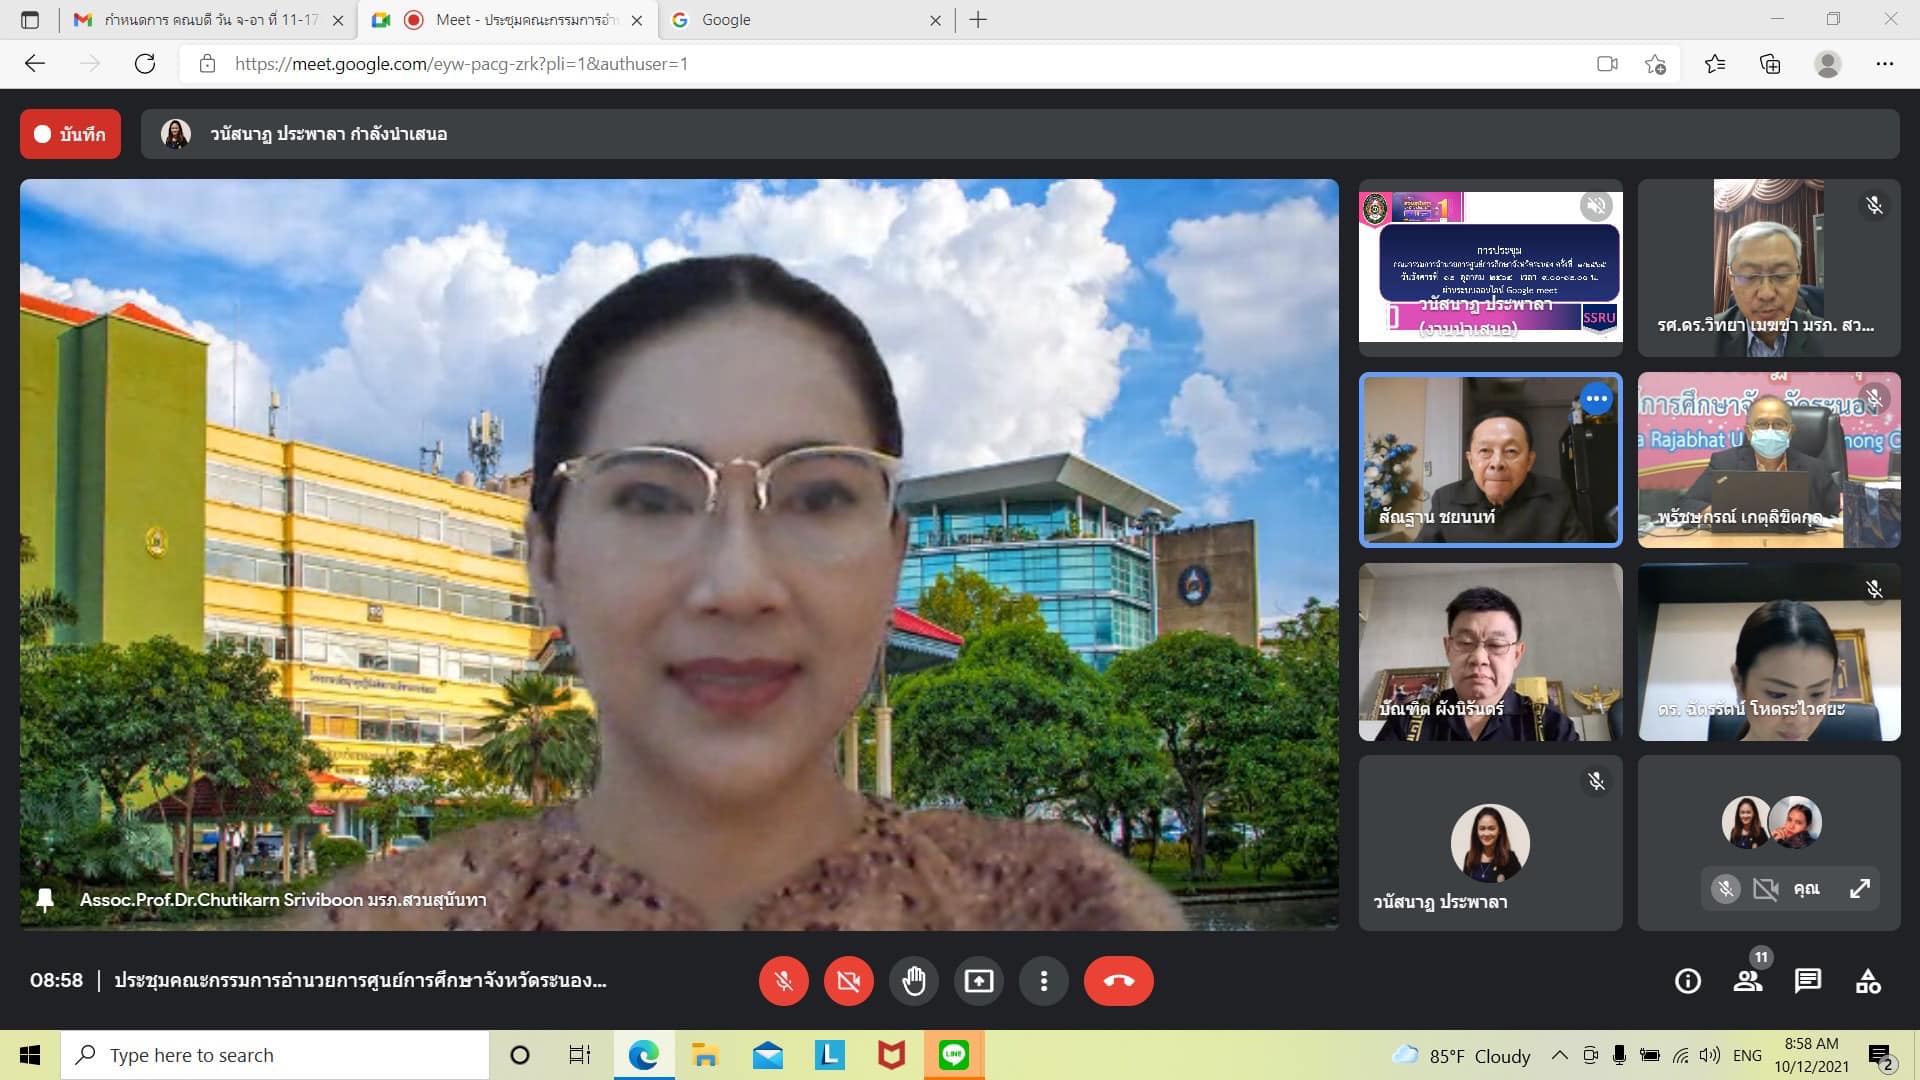Hang up with the red leave call button

coord(1118,981)
